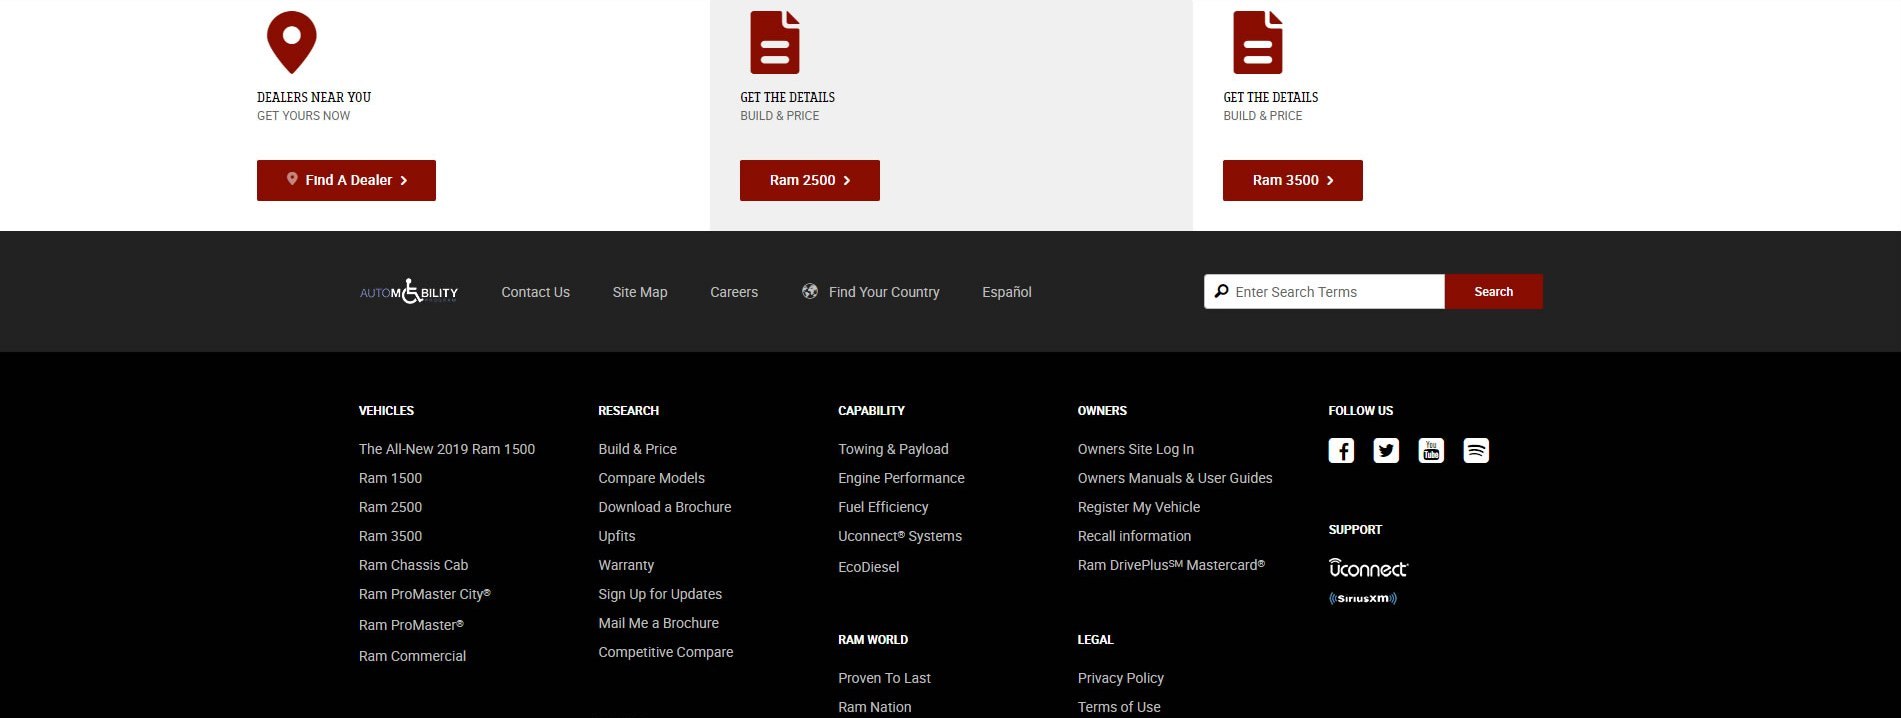The width and height of the screenshot is (1901, 718).
Task: Open the Twitter social icon
Action: pos(1386,451)
